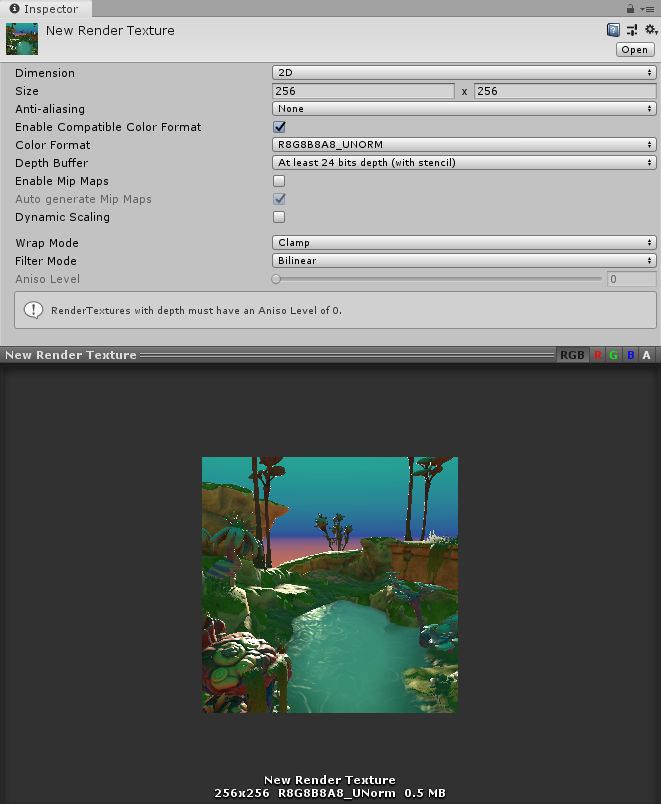Open the help reference book icon
Viewport: 661px width, 804px height.
click(613, 31)
